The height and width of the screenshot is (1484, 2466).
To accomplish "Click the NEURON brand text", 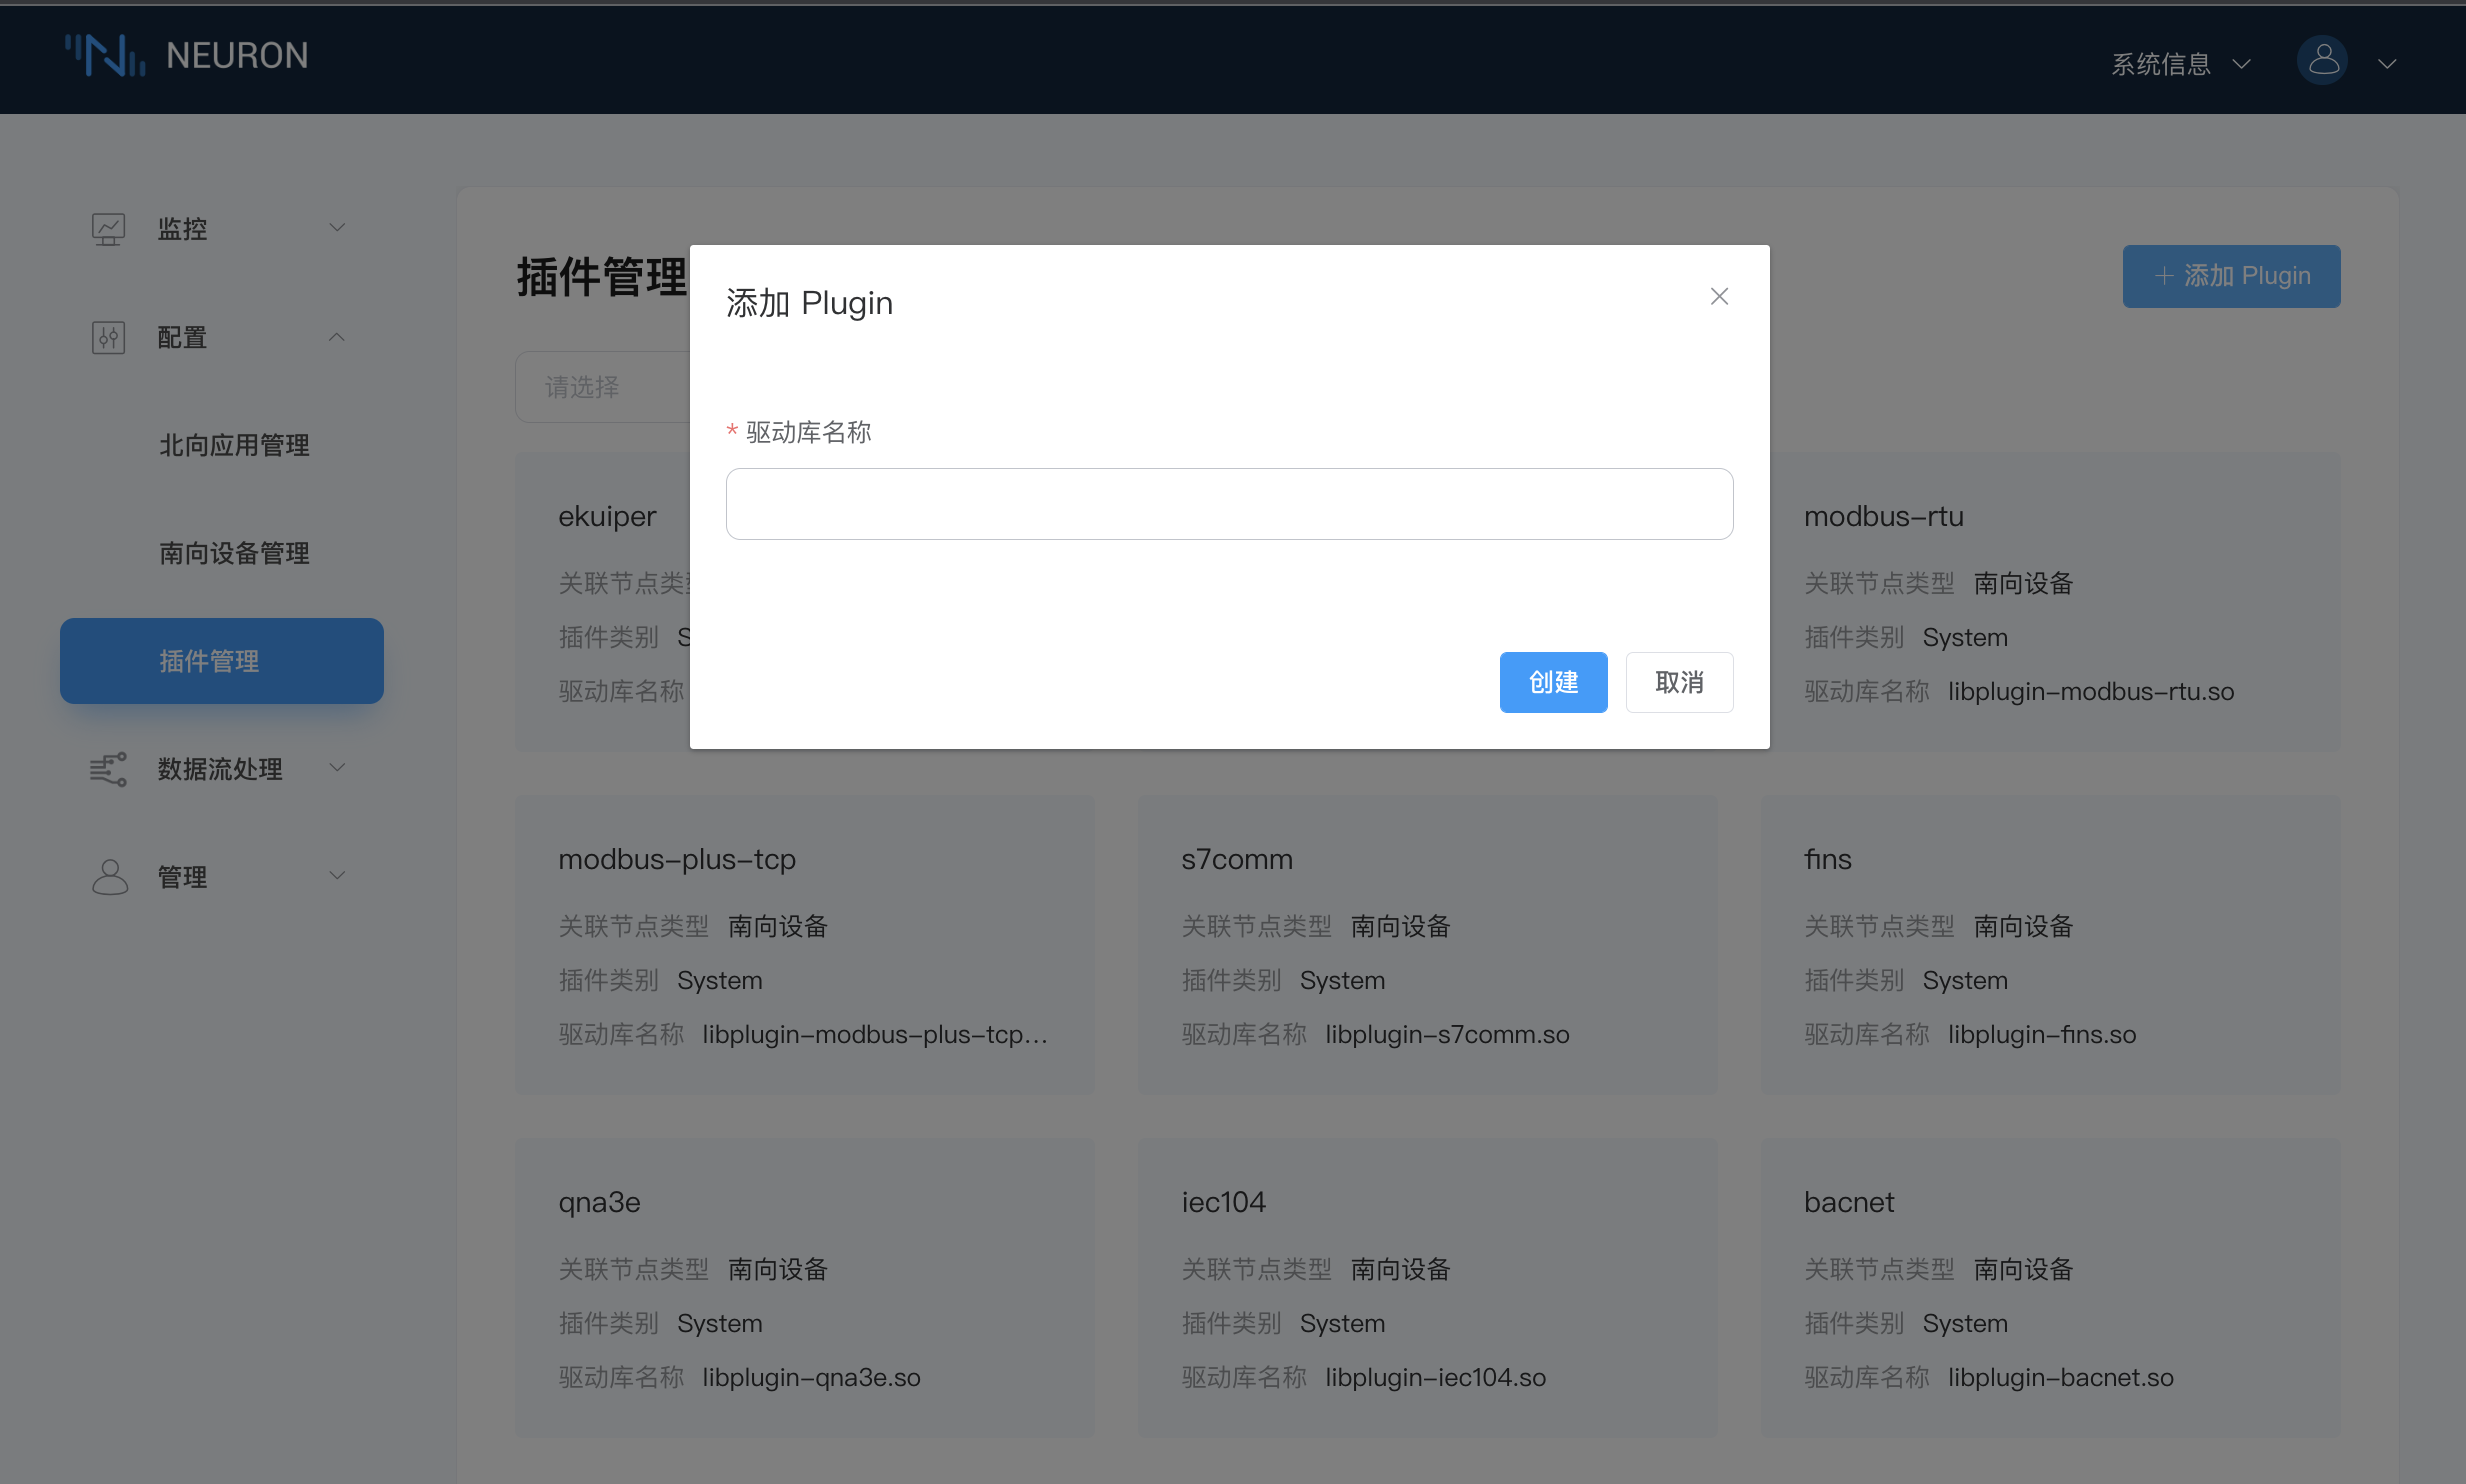I will pyautogui.click(x=237, y=56).
